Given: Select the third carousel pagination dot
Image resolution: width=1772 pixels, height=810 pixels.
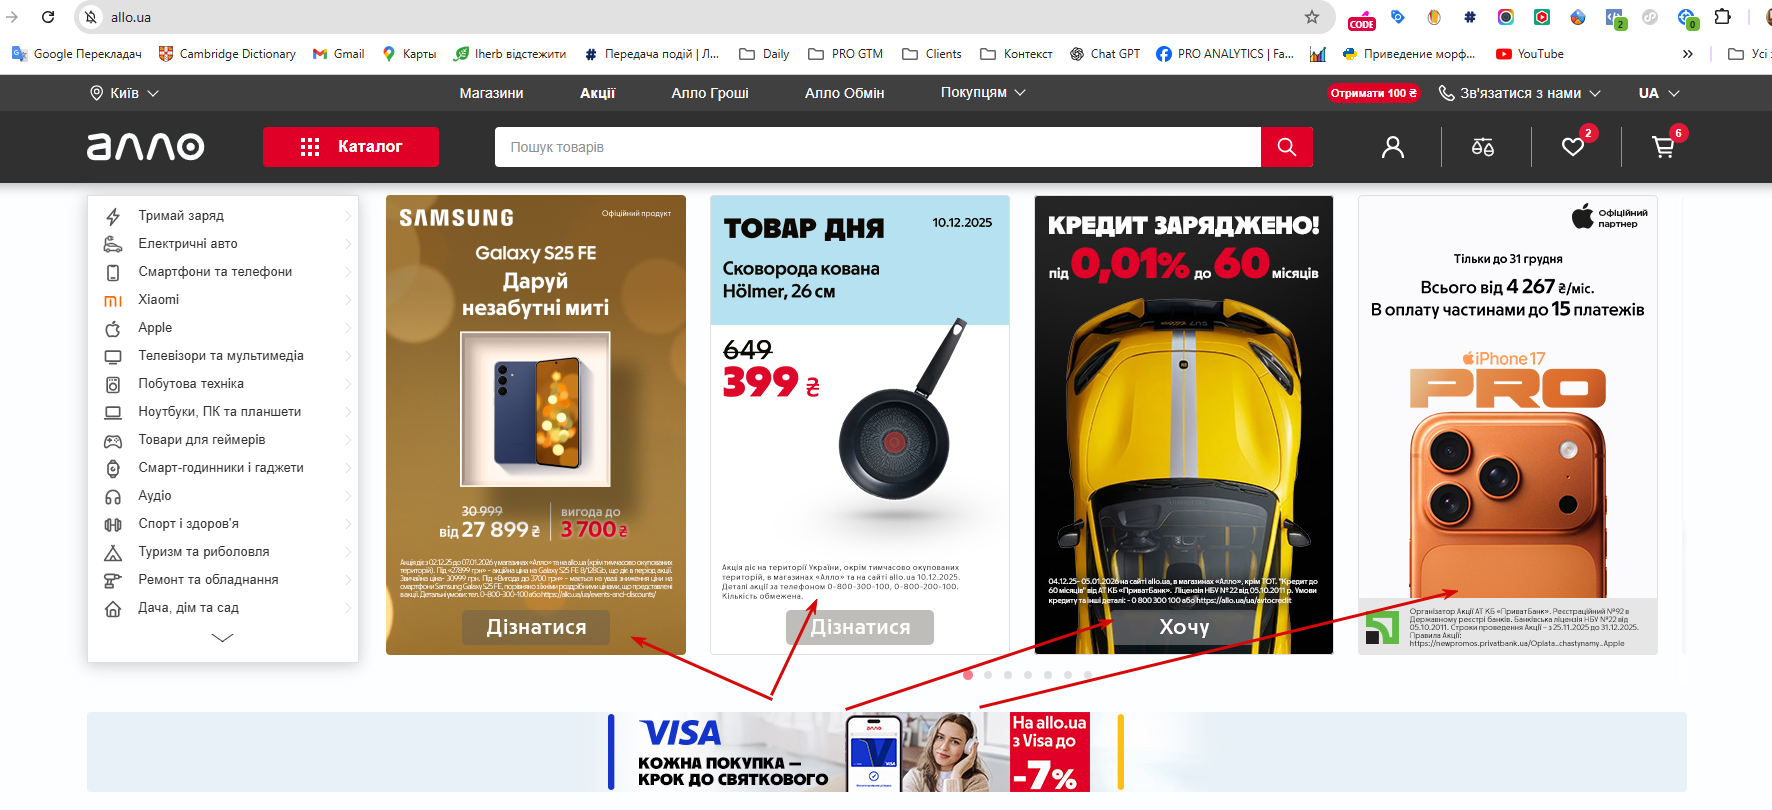Looking at the screenshot, I should pyautogui.click(x=1008, y=675).
